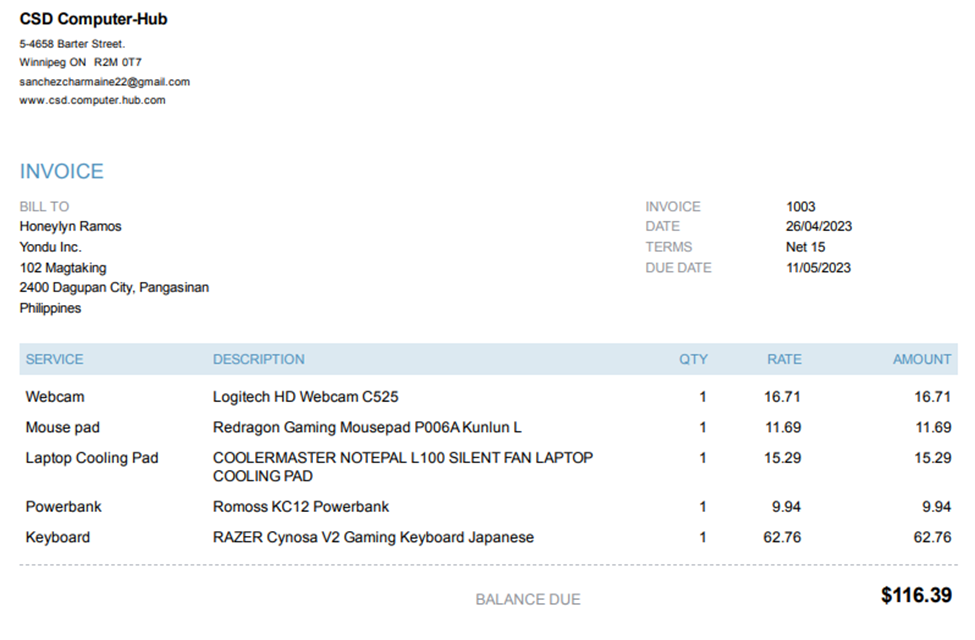This screenshot has width=975, height=640.
Task: Click the Philippines country line
Action: [x=50, y=308]
